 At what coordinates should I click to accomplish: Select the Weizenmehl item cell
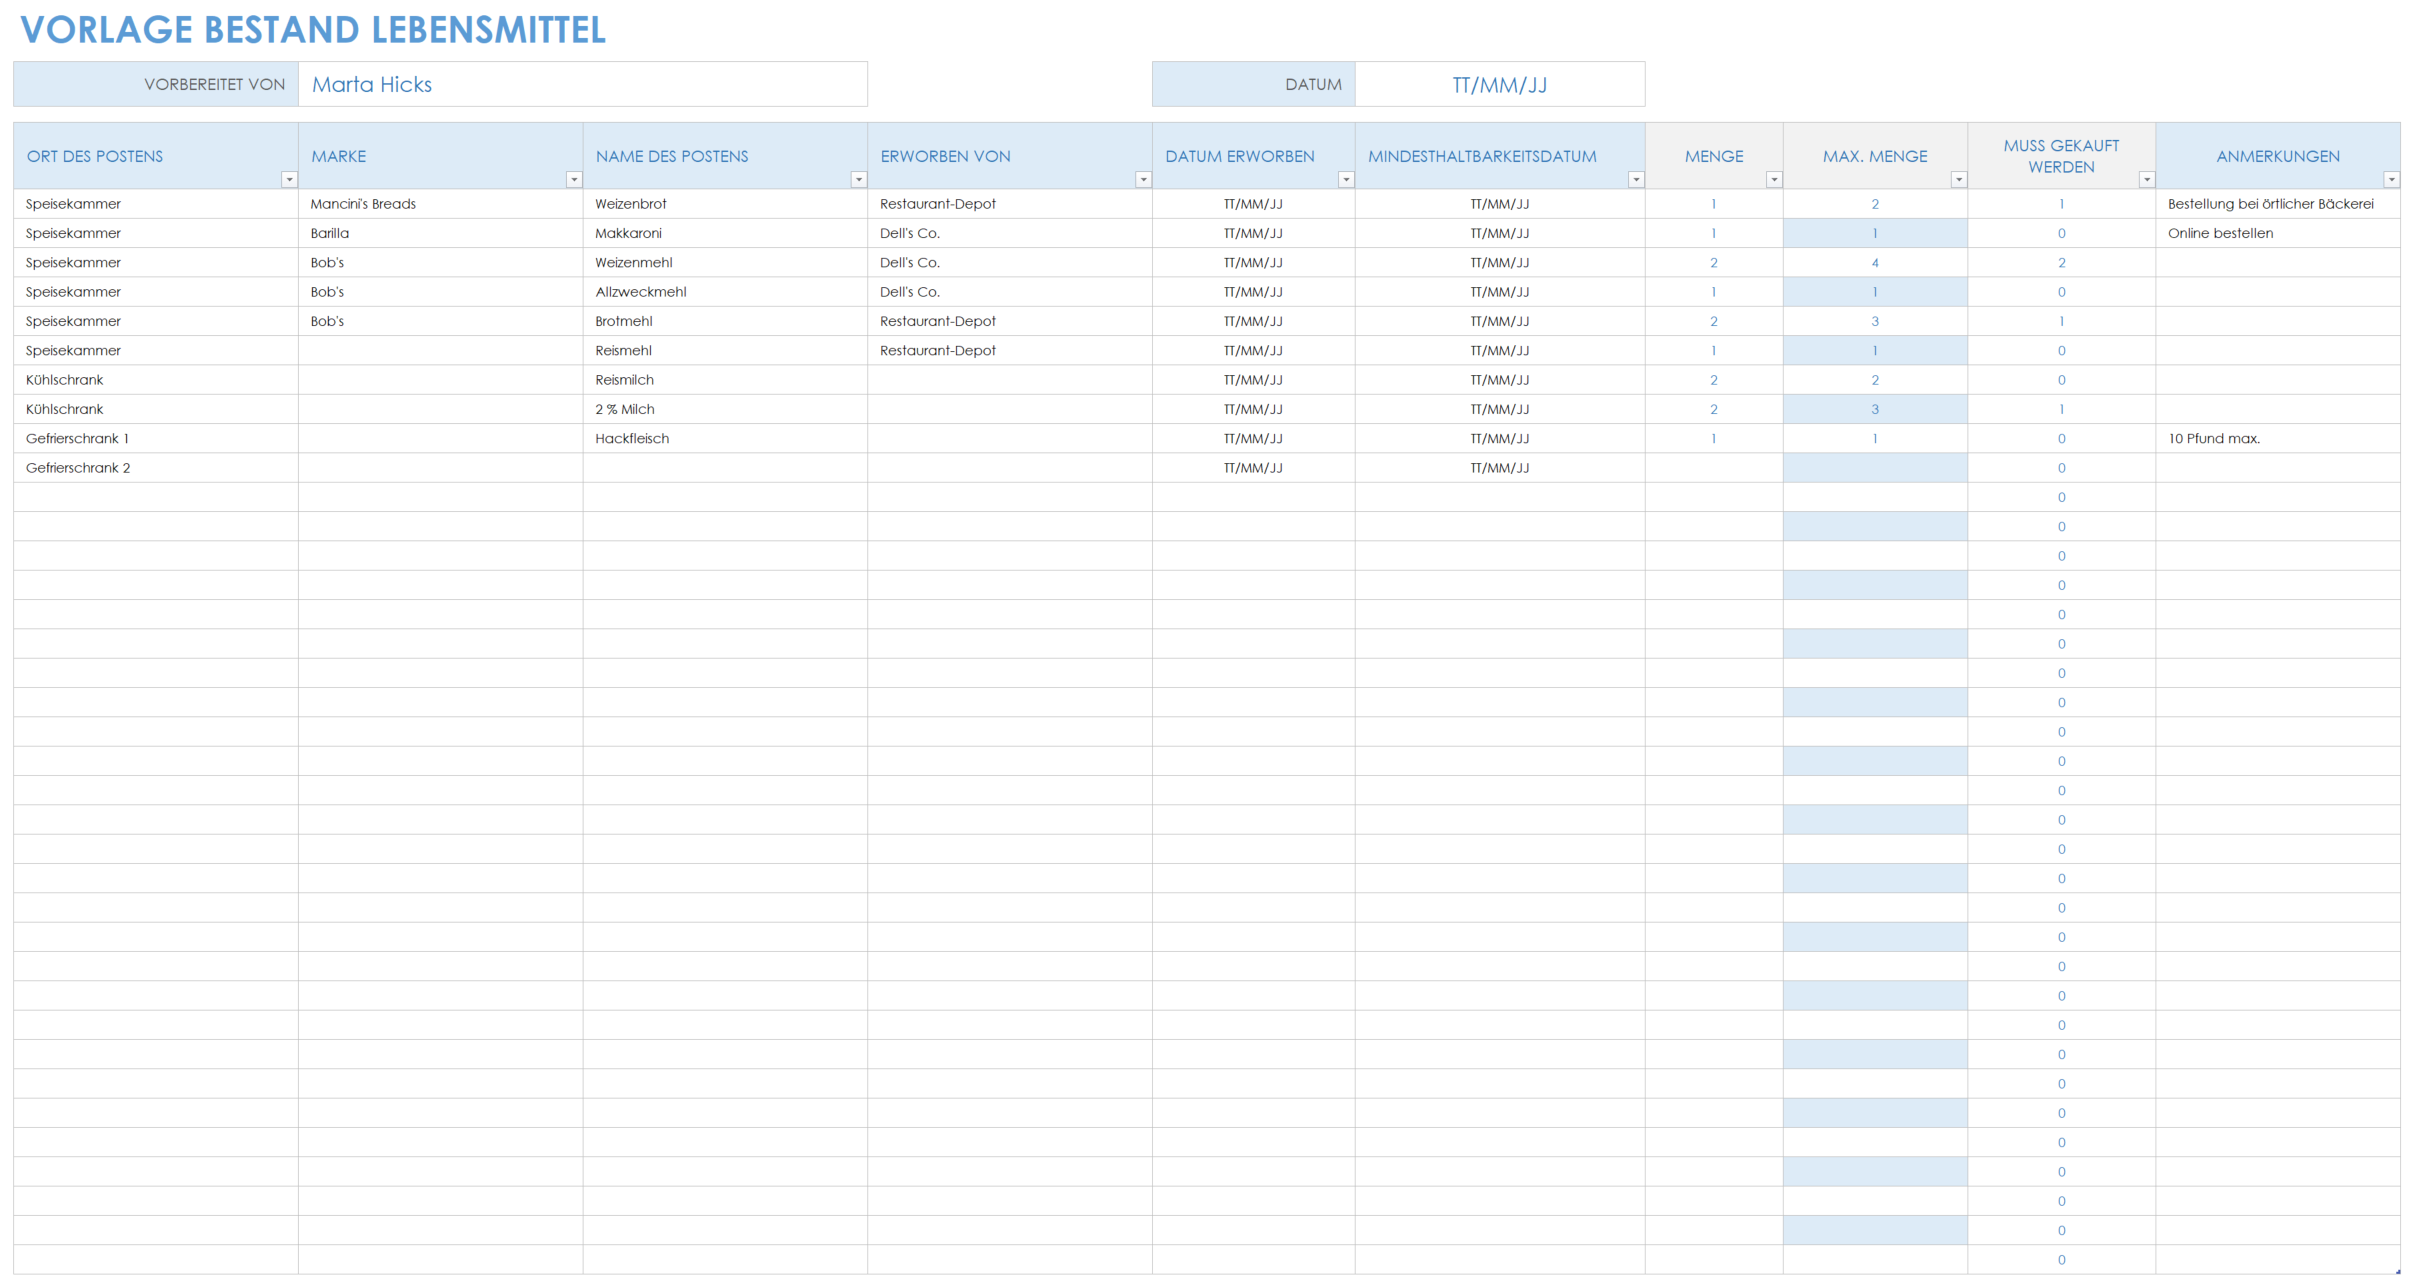pos(725,262)
